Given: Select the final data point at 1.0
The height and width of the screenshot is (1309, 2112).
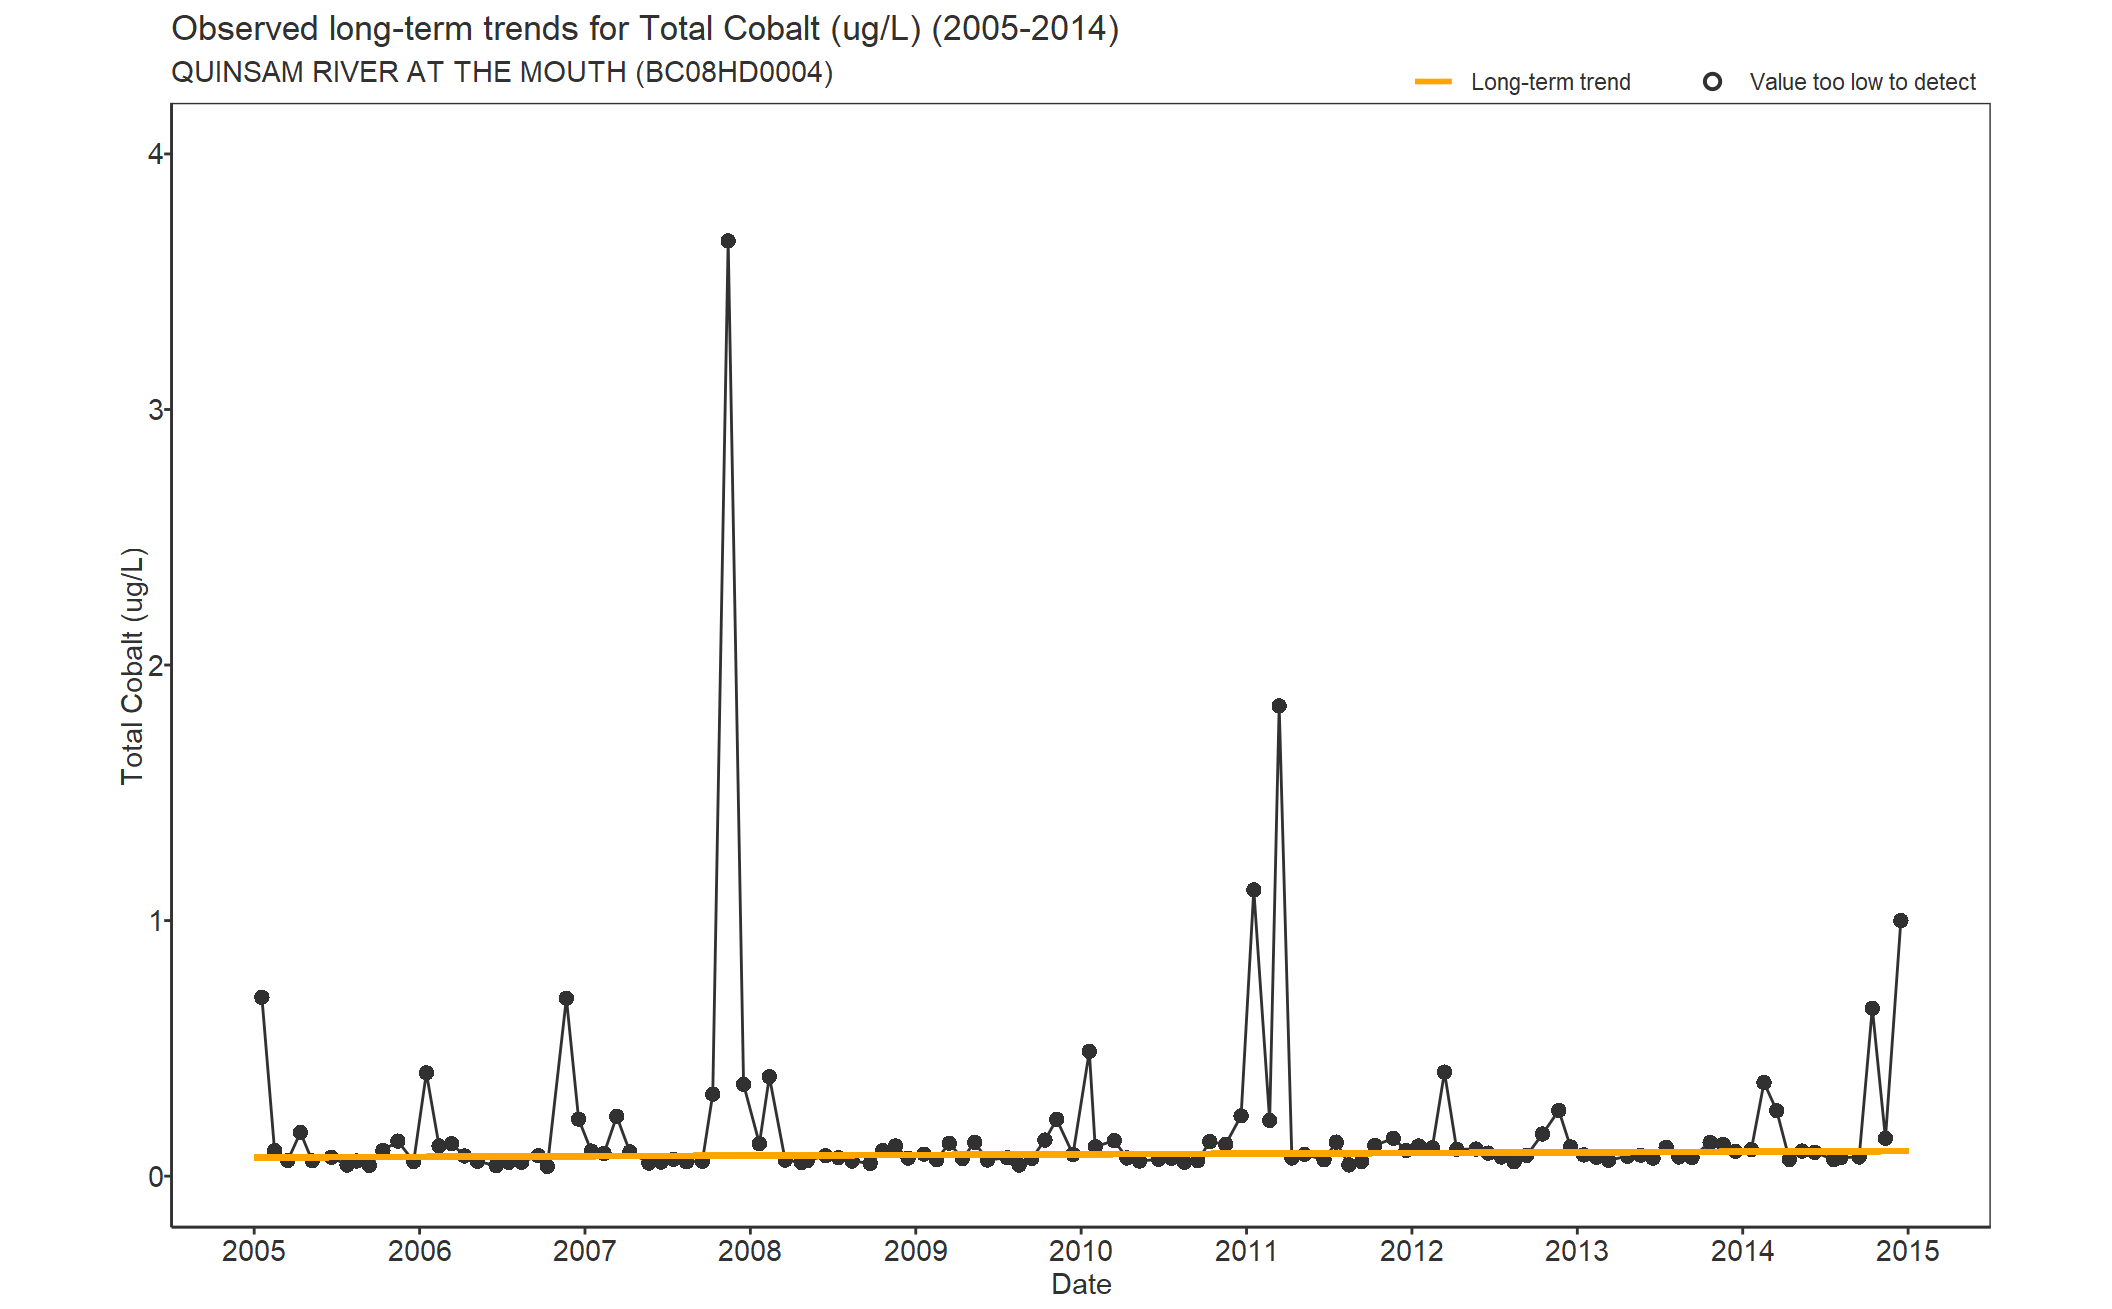Looking at the screenshot, I should [1901, 921].
